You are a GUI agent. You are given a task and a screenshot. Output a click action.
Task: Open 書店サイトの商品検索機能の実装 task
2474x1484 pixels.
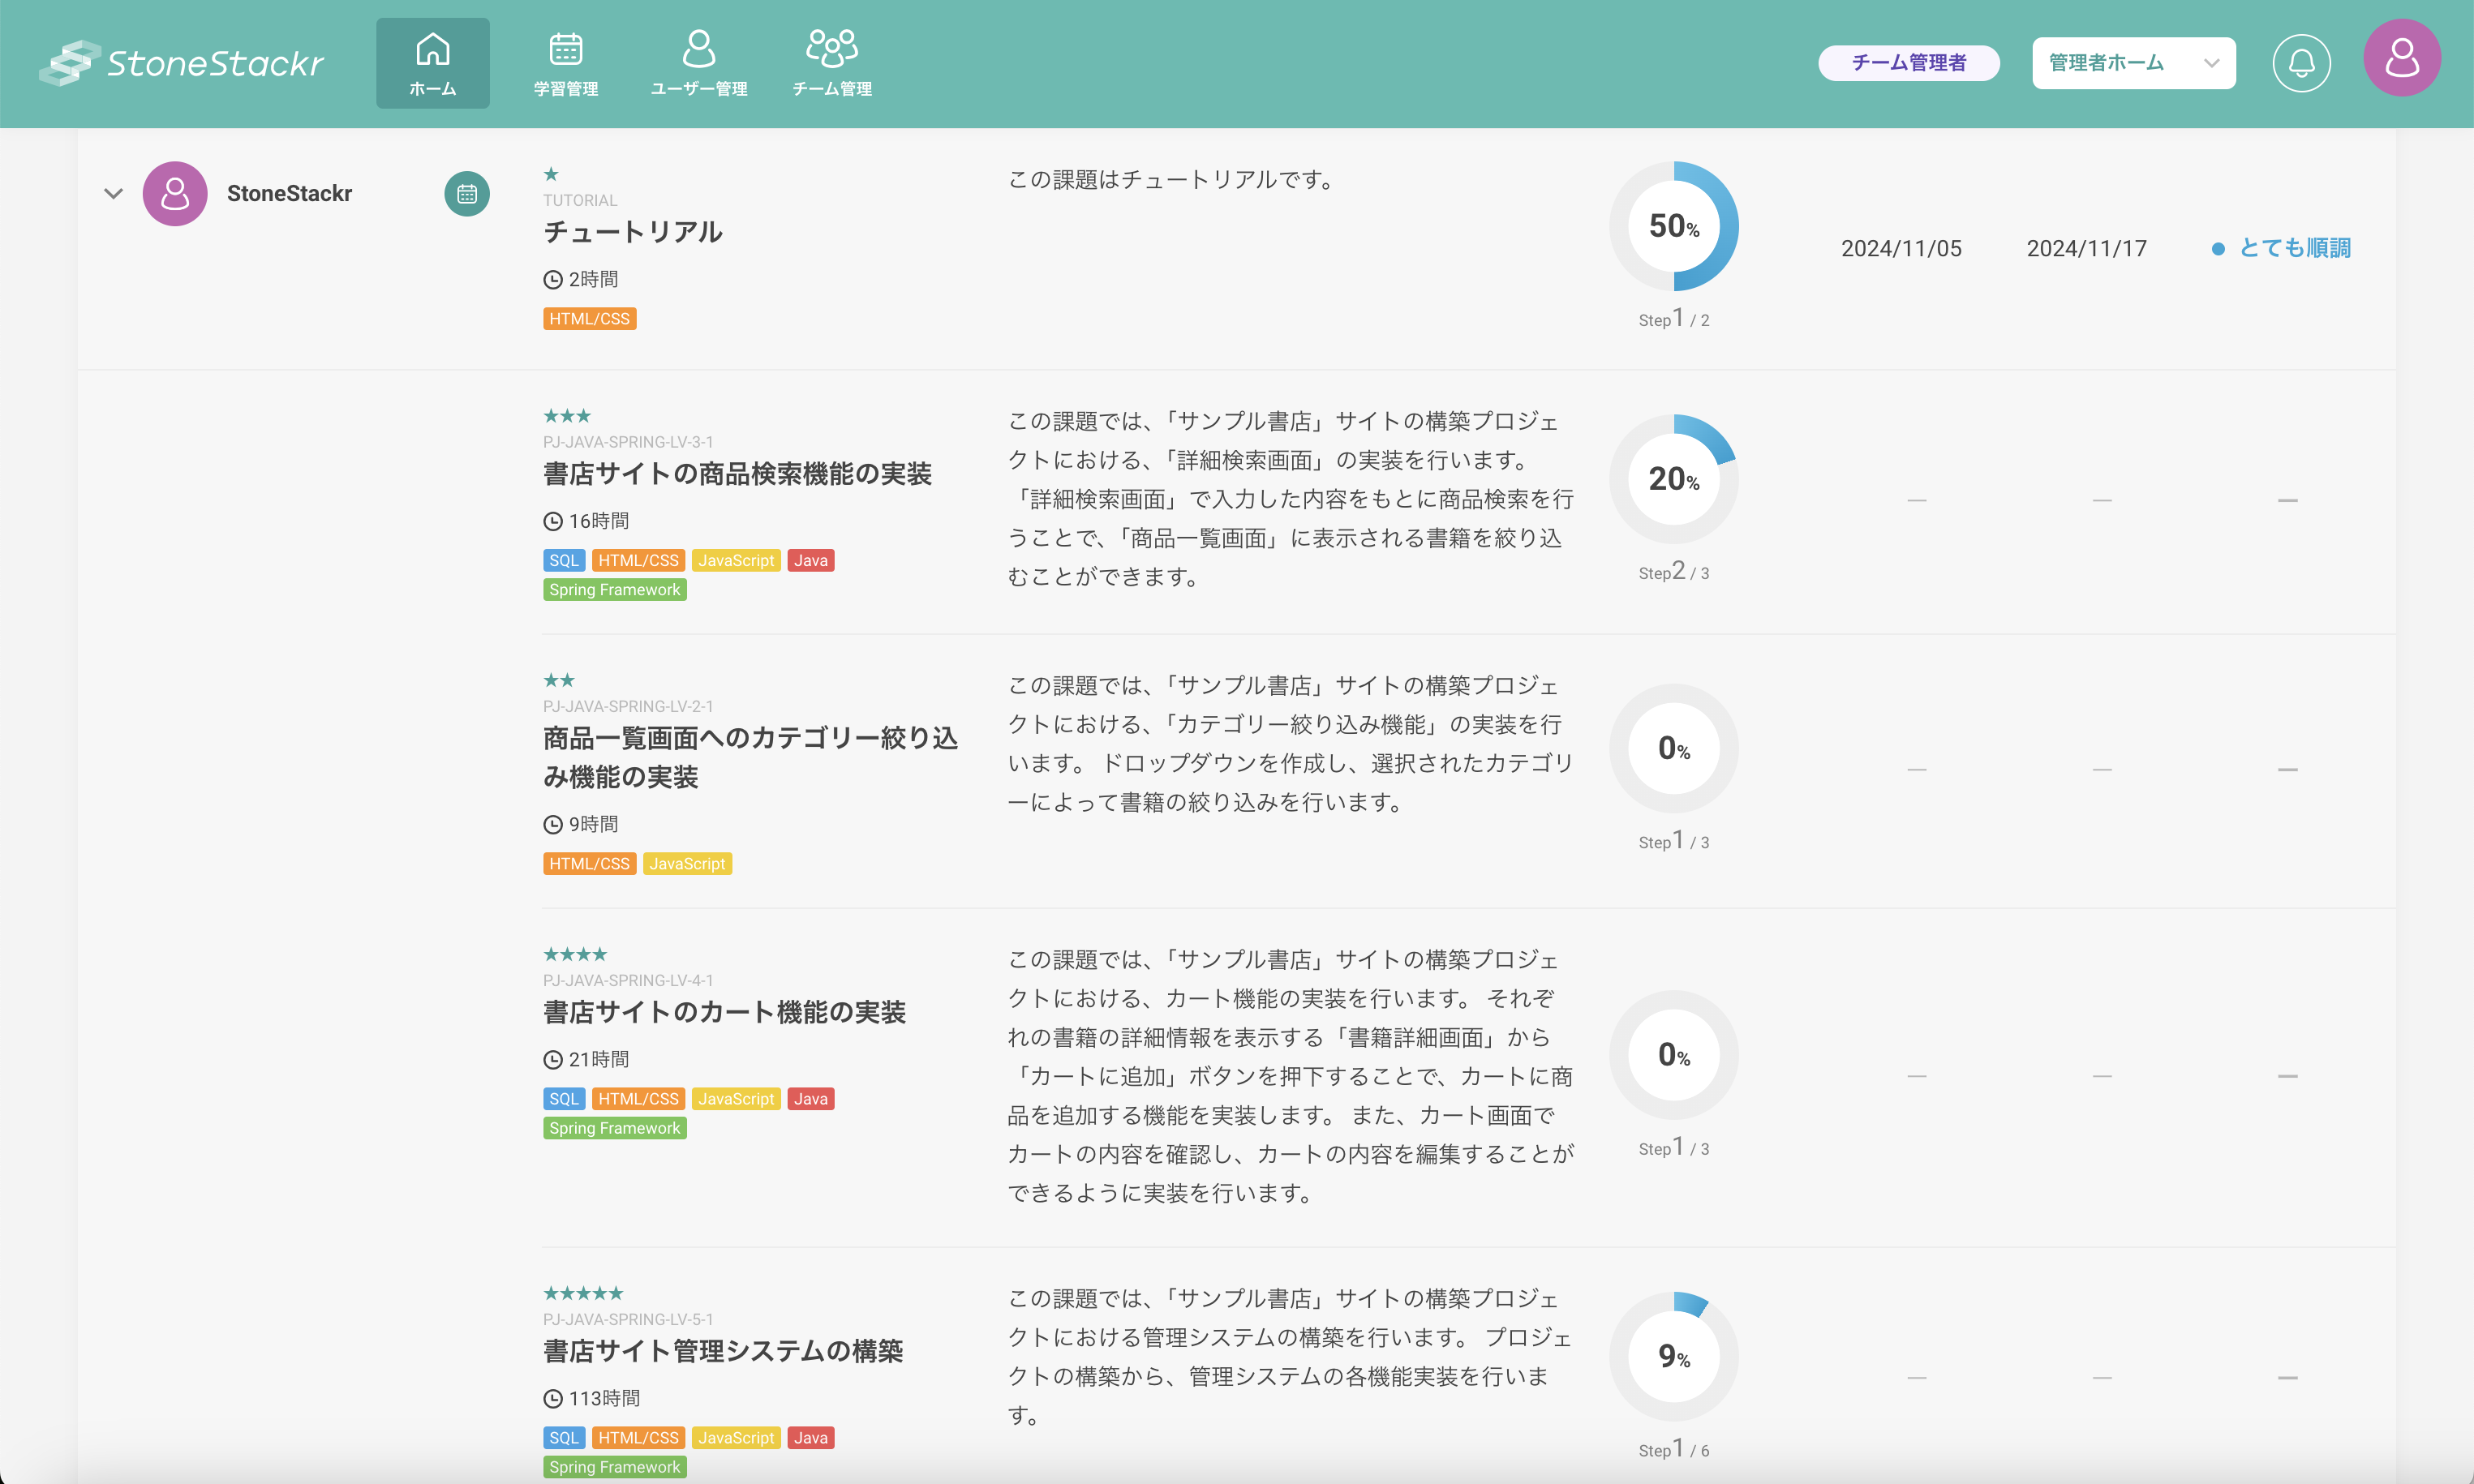(x=737, y=473)
